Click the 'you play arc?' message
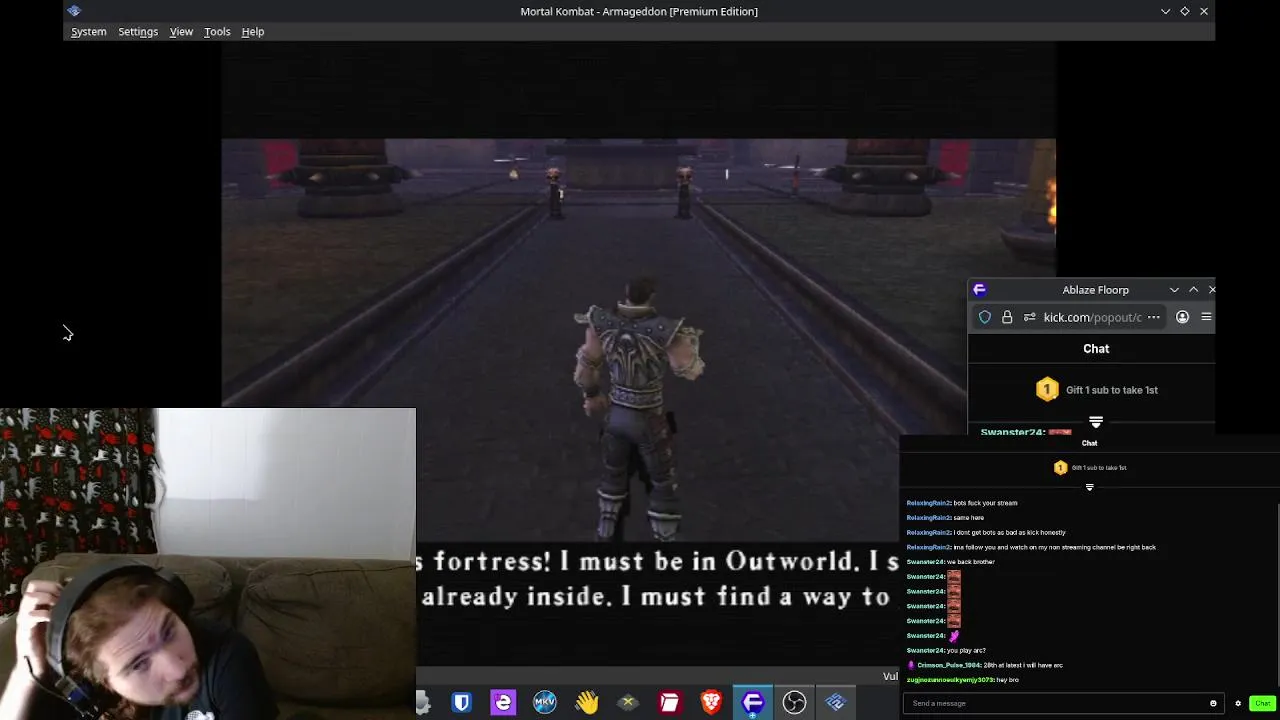 (966, 651)
